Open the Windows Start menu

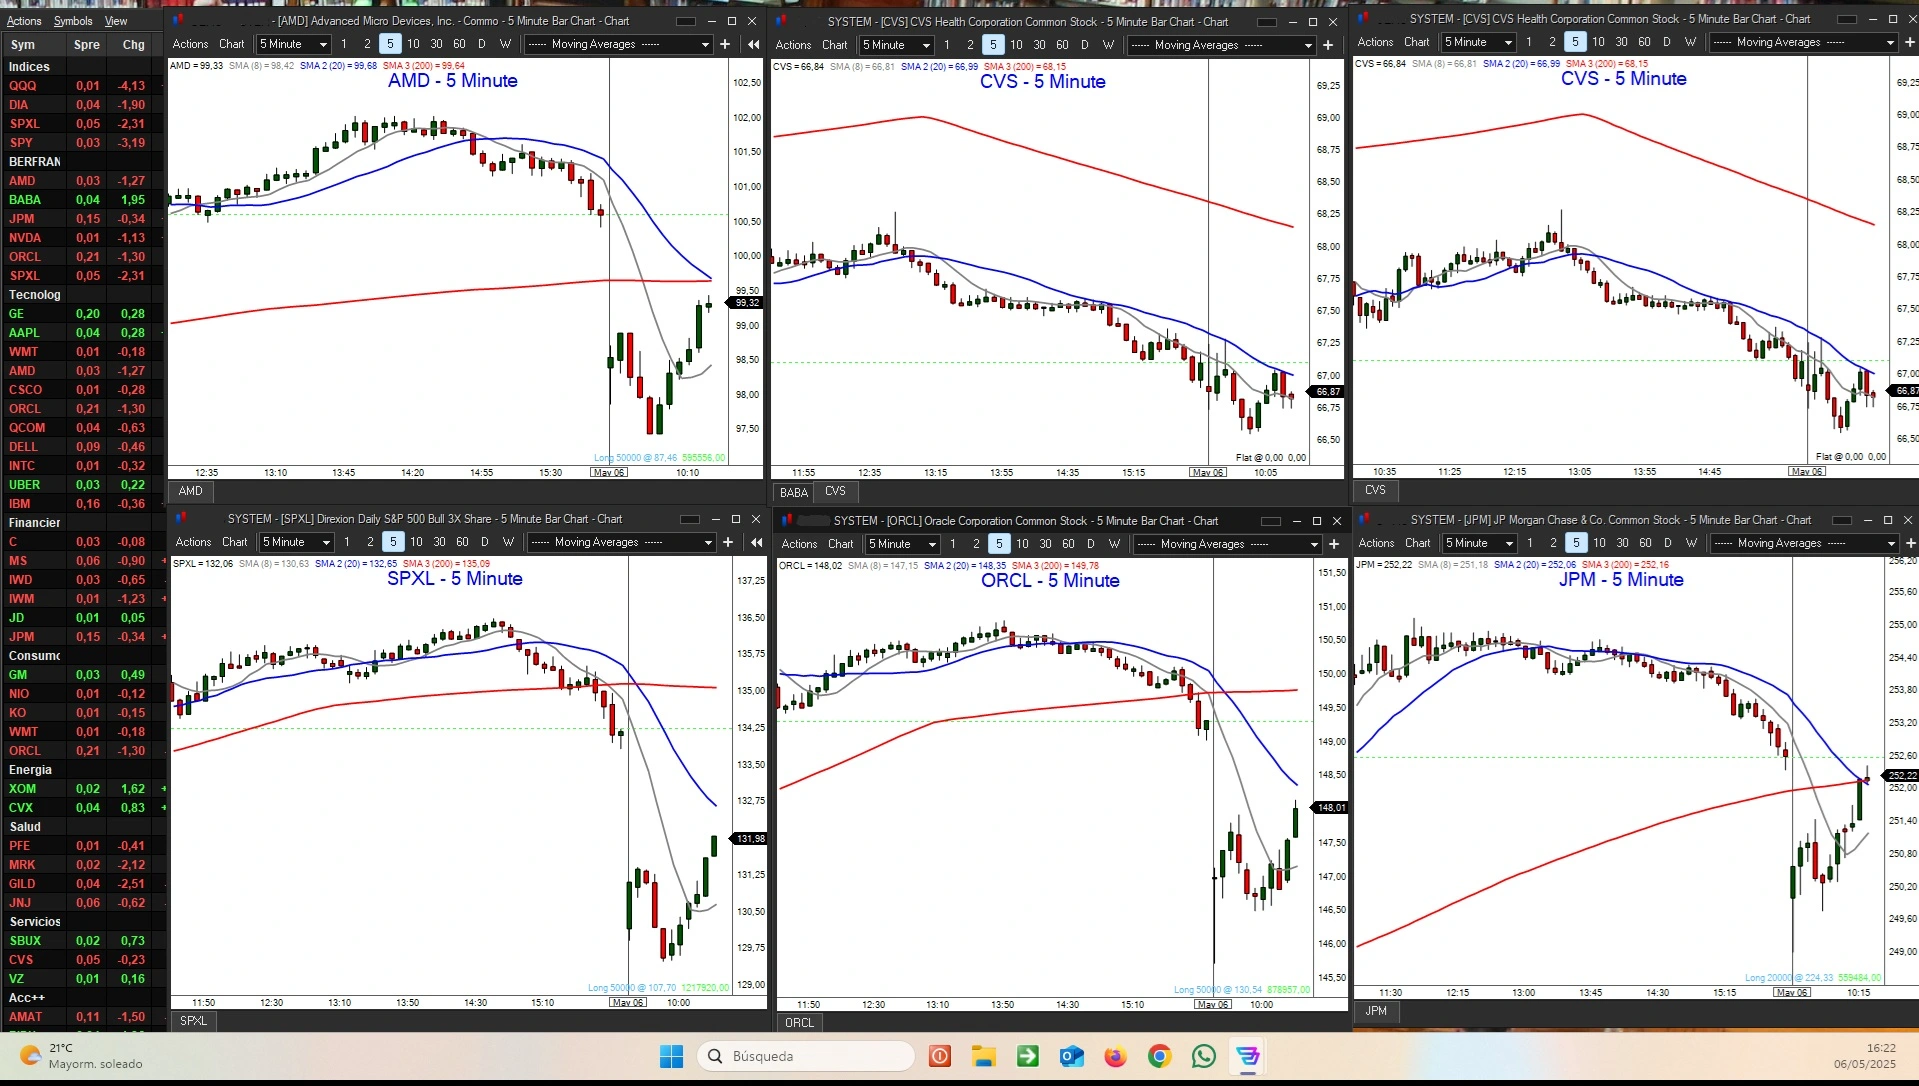pyautogui.click(x=671, y=1056)
